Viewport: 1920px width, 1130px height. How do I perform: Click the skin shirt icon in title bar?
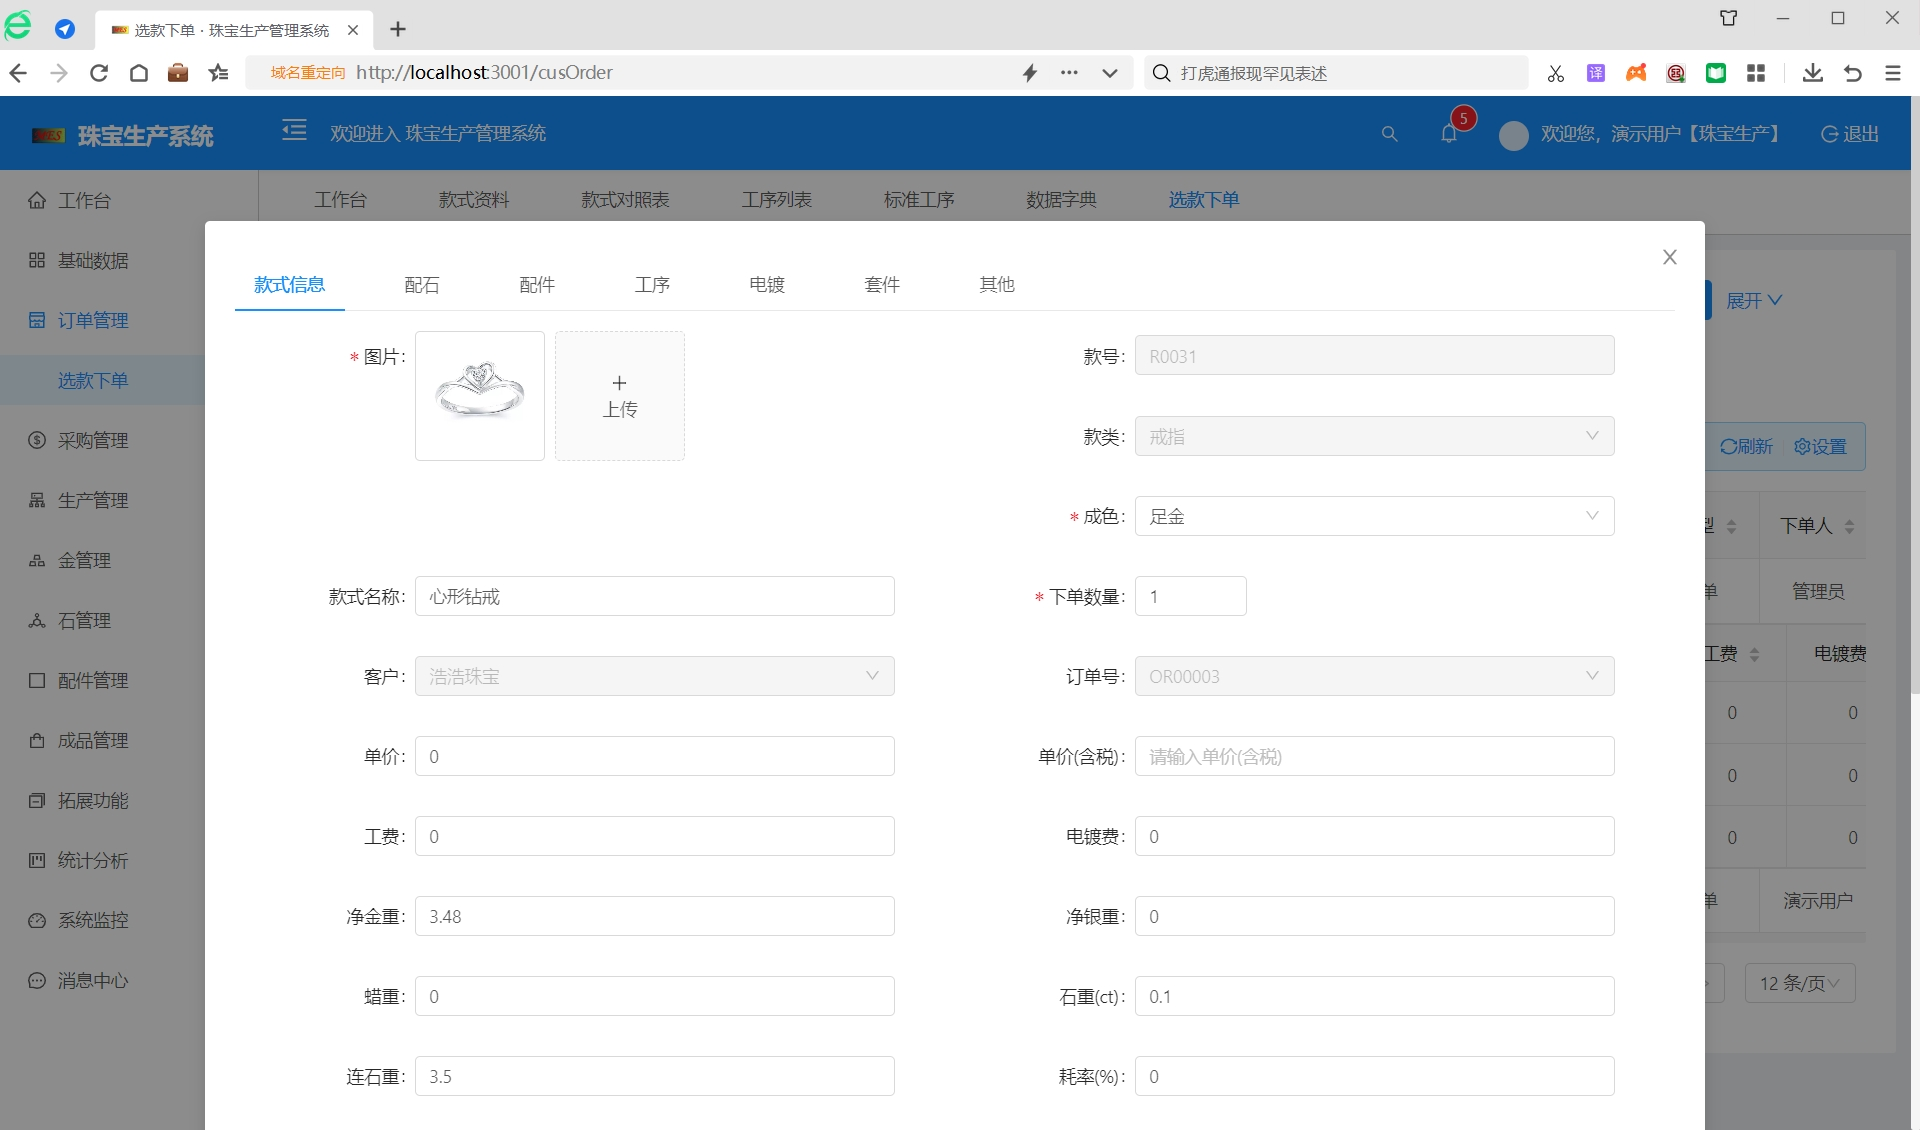click(x=1729, y=18)
